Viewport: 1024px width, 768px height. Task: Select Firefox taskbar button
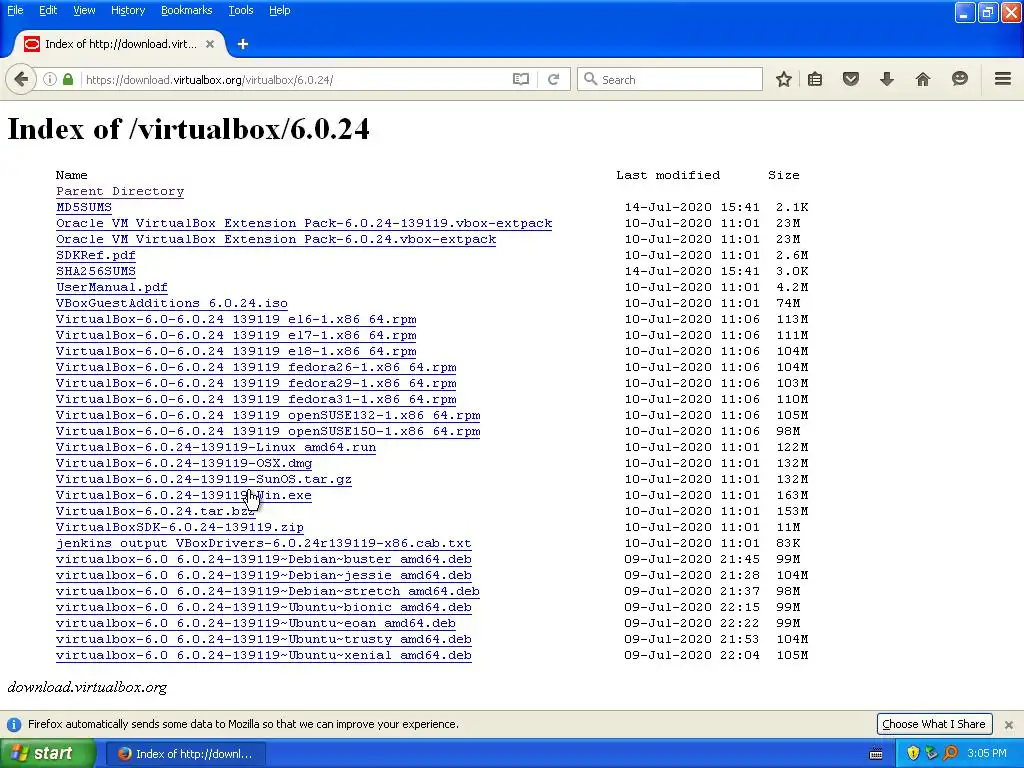[185, 754]
